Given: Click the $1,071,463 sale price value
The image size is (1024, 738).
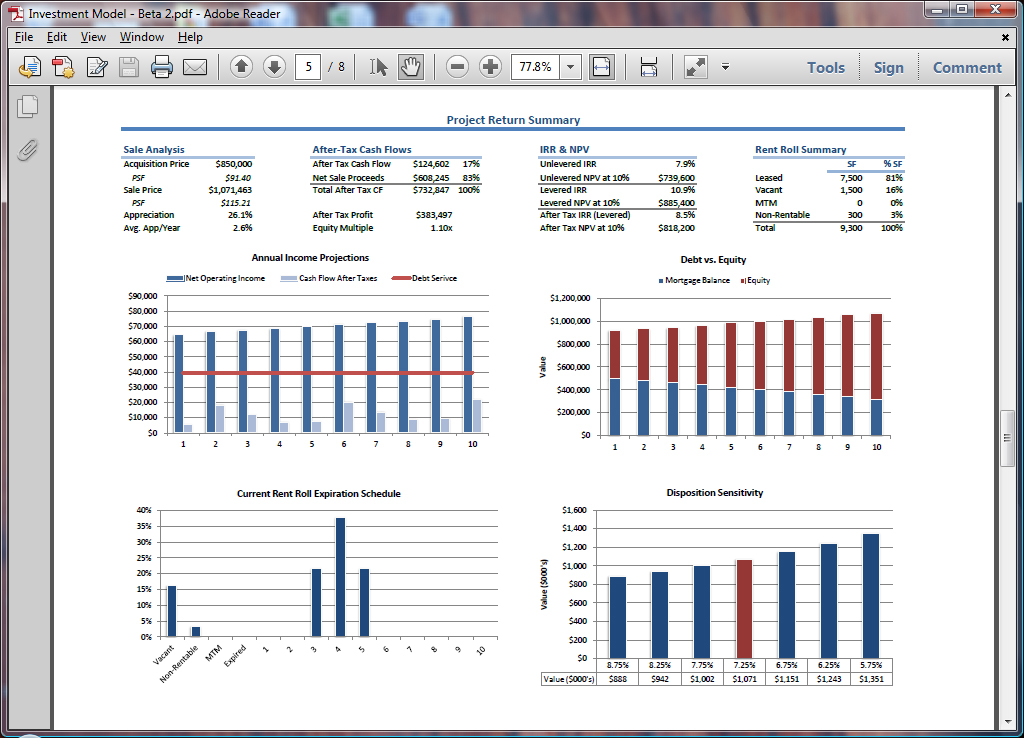Looking at the screenshot, I should [230, 190].
